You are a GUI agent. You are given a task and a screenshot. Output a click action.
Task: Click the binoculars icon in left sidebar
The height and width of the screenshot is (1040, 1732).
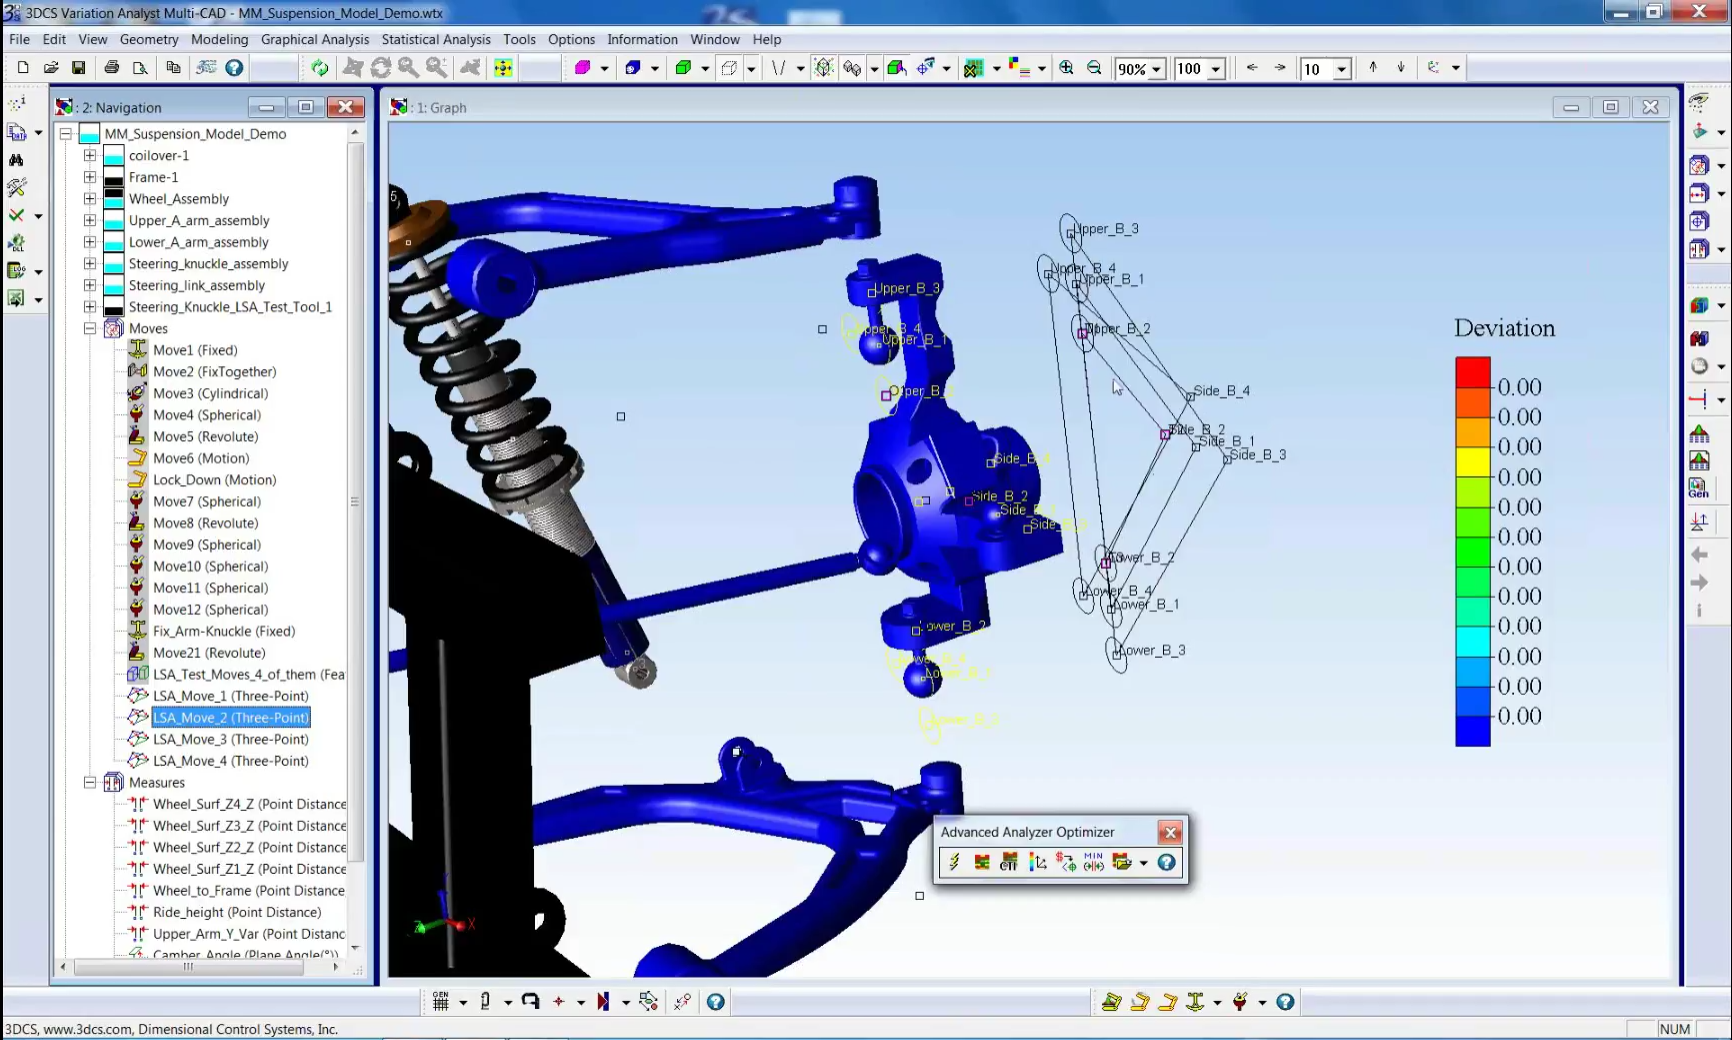point(16,160)
